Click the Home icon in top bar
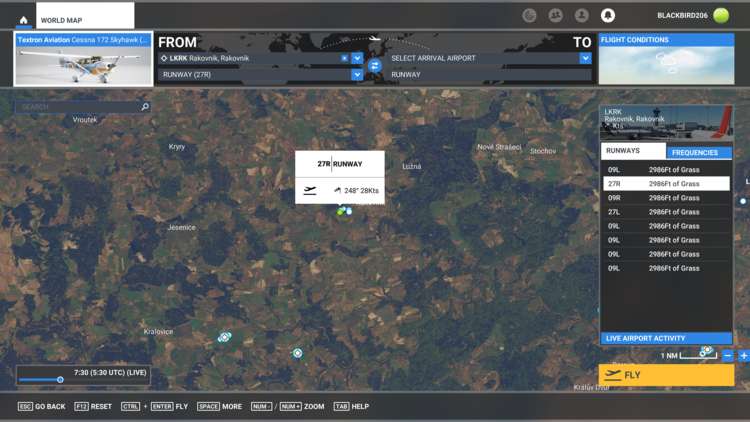Image resolution: width=750 pixels, height=422 pixels. pyautogui.click(x=23, y=19)
